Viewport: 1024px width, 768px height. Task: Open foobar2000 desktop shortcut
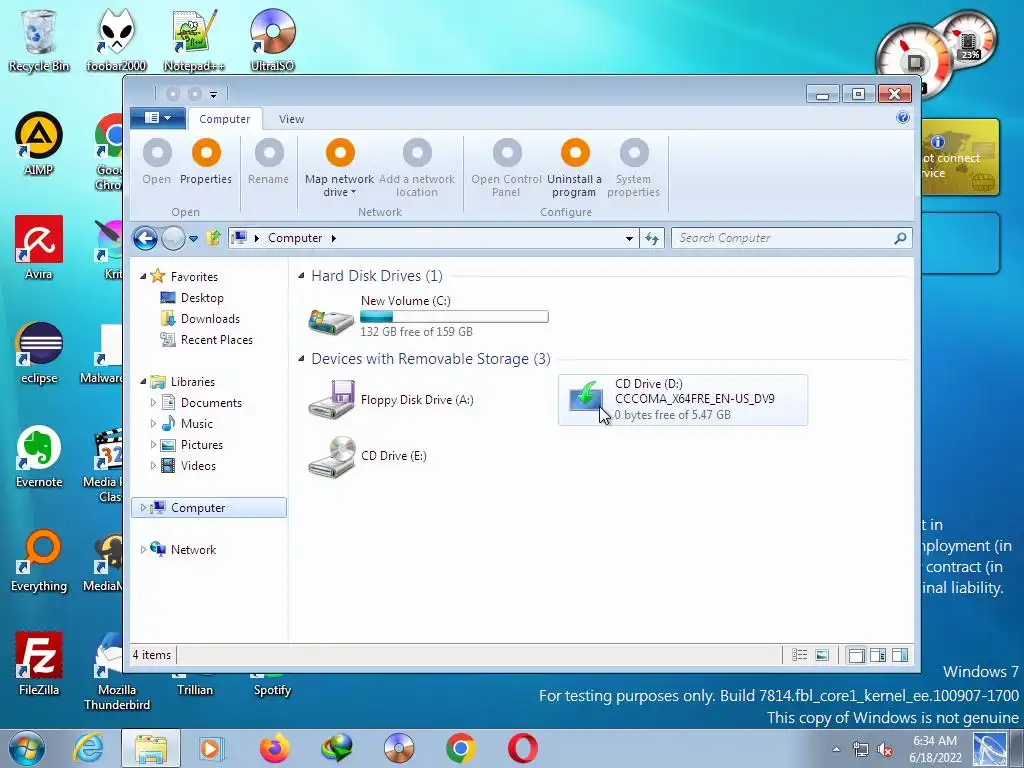116,40
